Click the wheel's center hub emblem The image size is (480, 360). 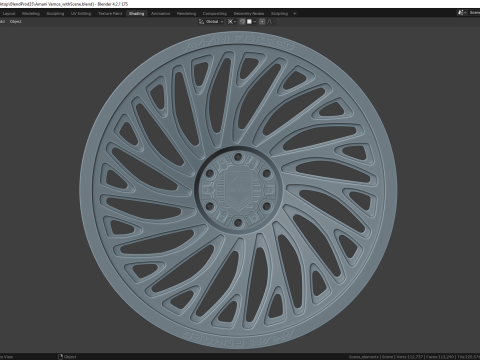tap(238, 189)
